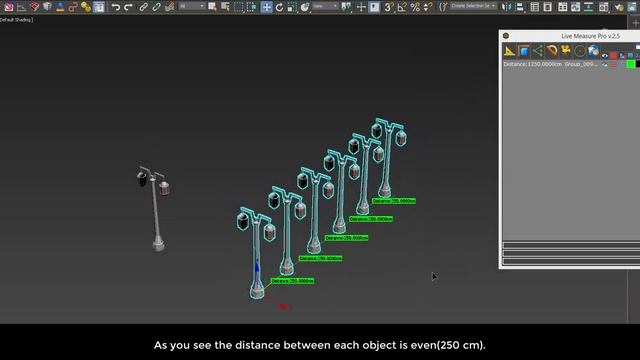Image resolution: width=640 pixels, height=360 pixels.
Task: Toggle visibility eye on the Distance:1250 row
Action: coord(604,64)
